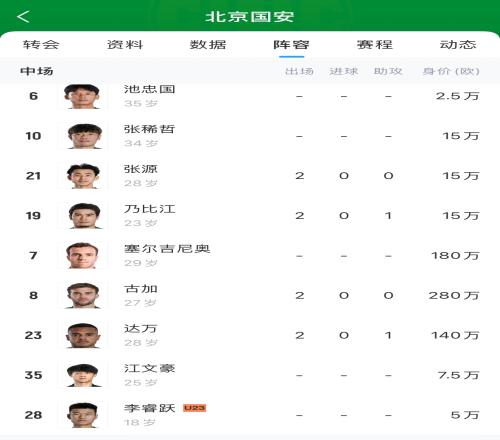Open 池忠国 player avatar
Screen dimensions: 500x440
click(x=82, y=96)
